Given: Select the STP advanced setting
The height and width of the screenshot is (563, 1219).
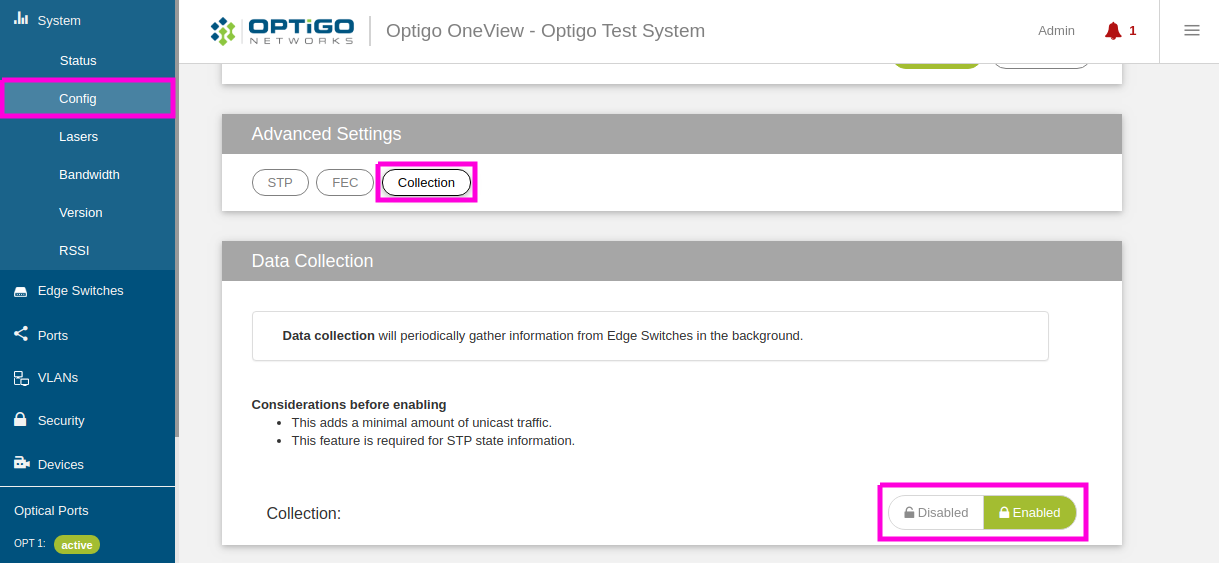Looking at the screenshot, I should tap(280, 182).
